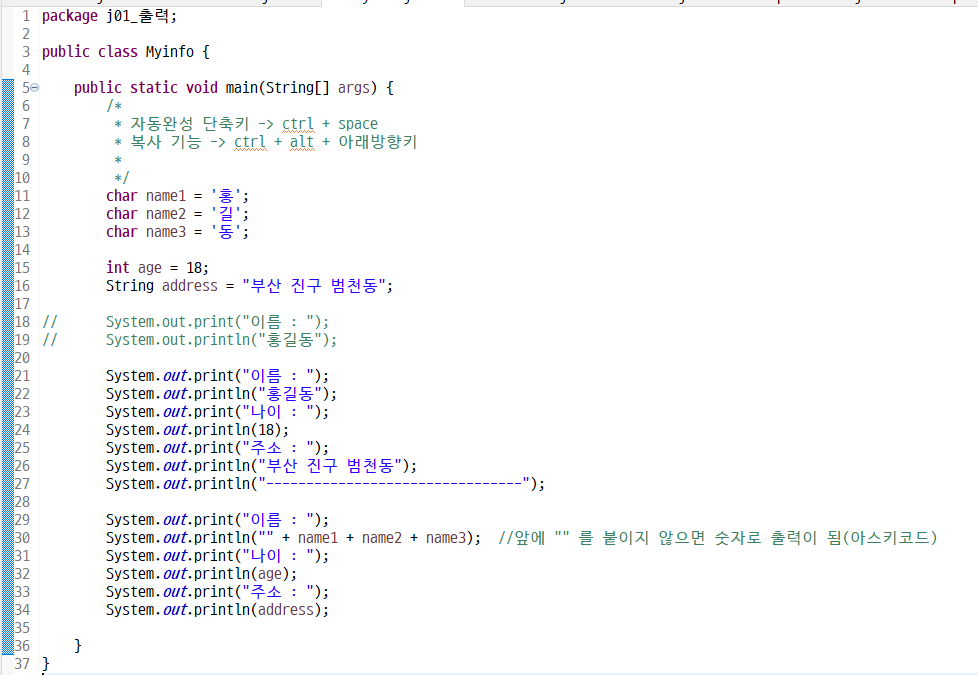Click the class closing brace on line 37
The height and width of the screenshot is (675, 978).
tap(46, 664)
